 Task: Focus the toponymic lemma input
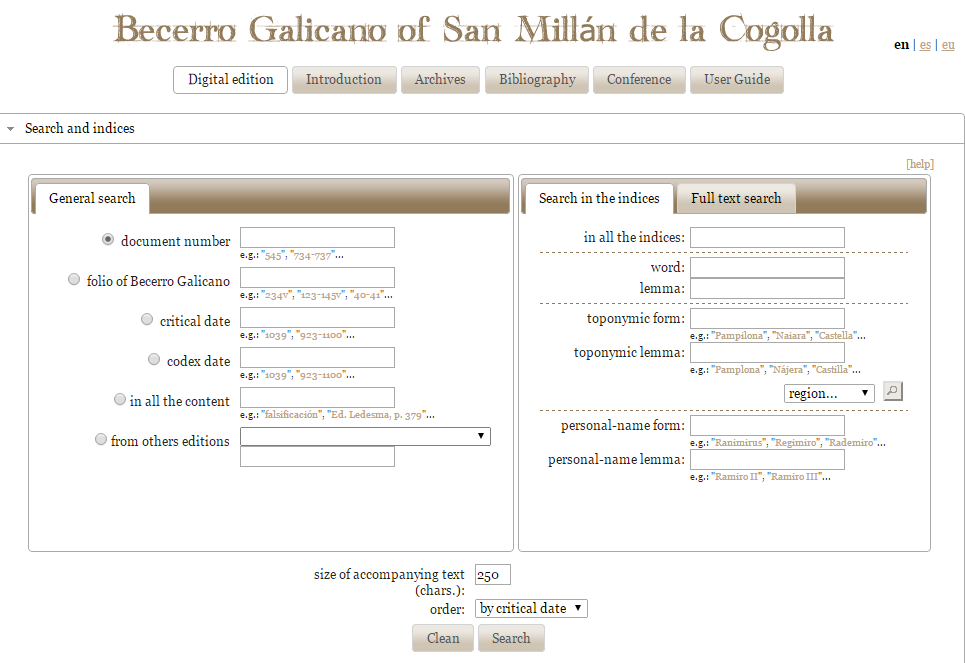click(x=767, y=352)
